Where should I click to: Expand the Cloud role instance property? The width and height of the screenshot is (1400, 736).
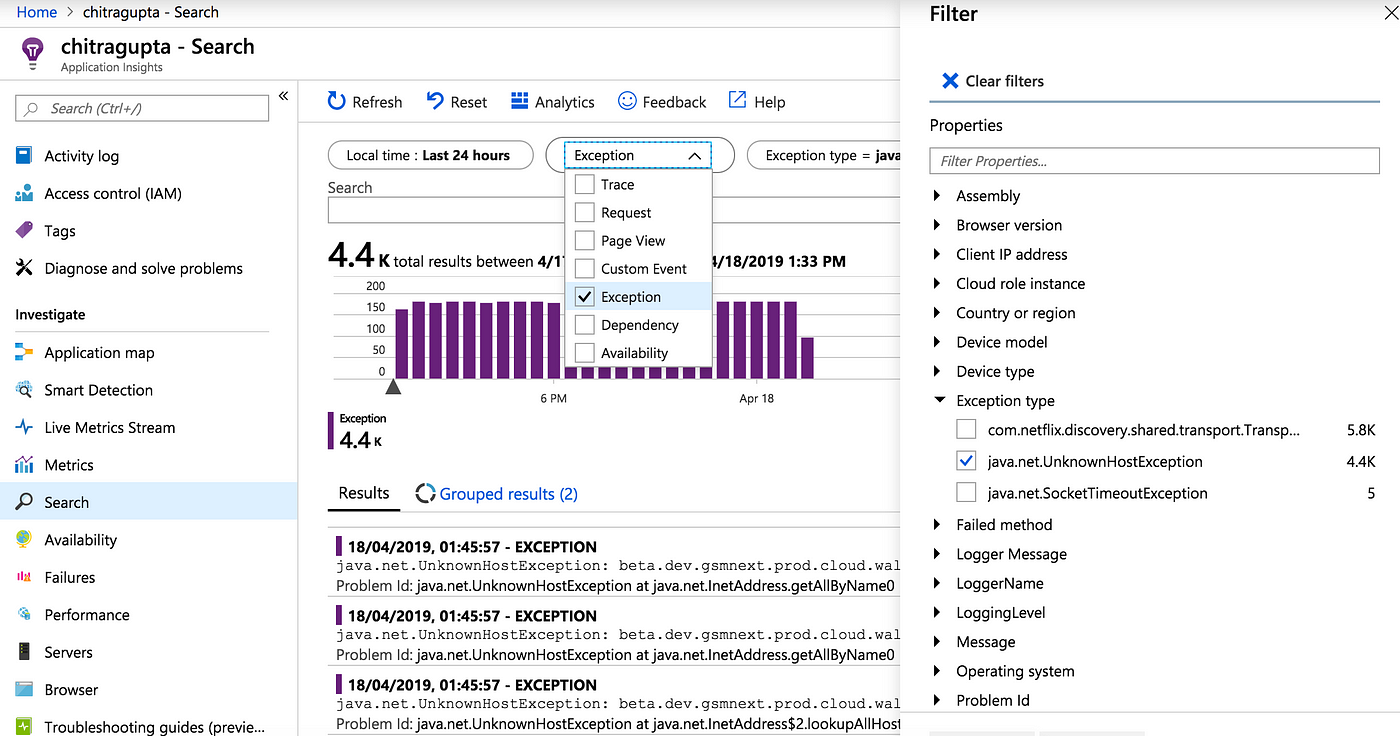[x=937, y=283]
